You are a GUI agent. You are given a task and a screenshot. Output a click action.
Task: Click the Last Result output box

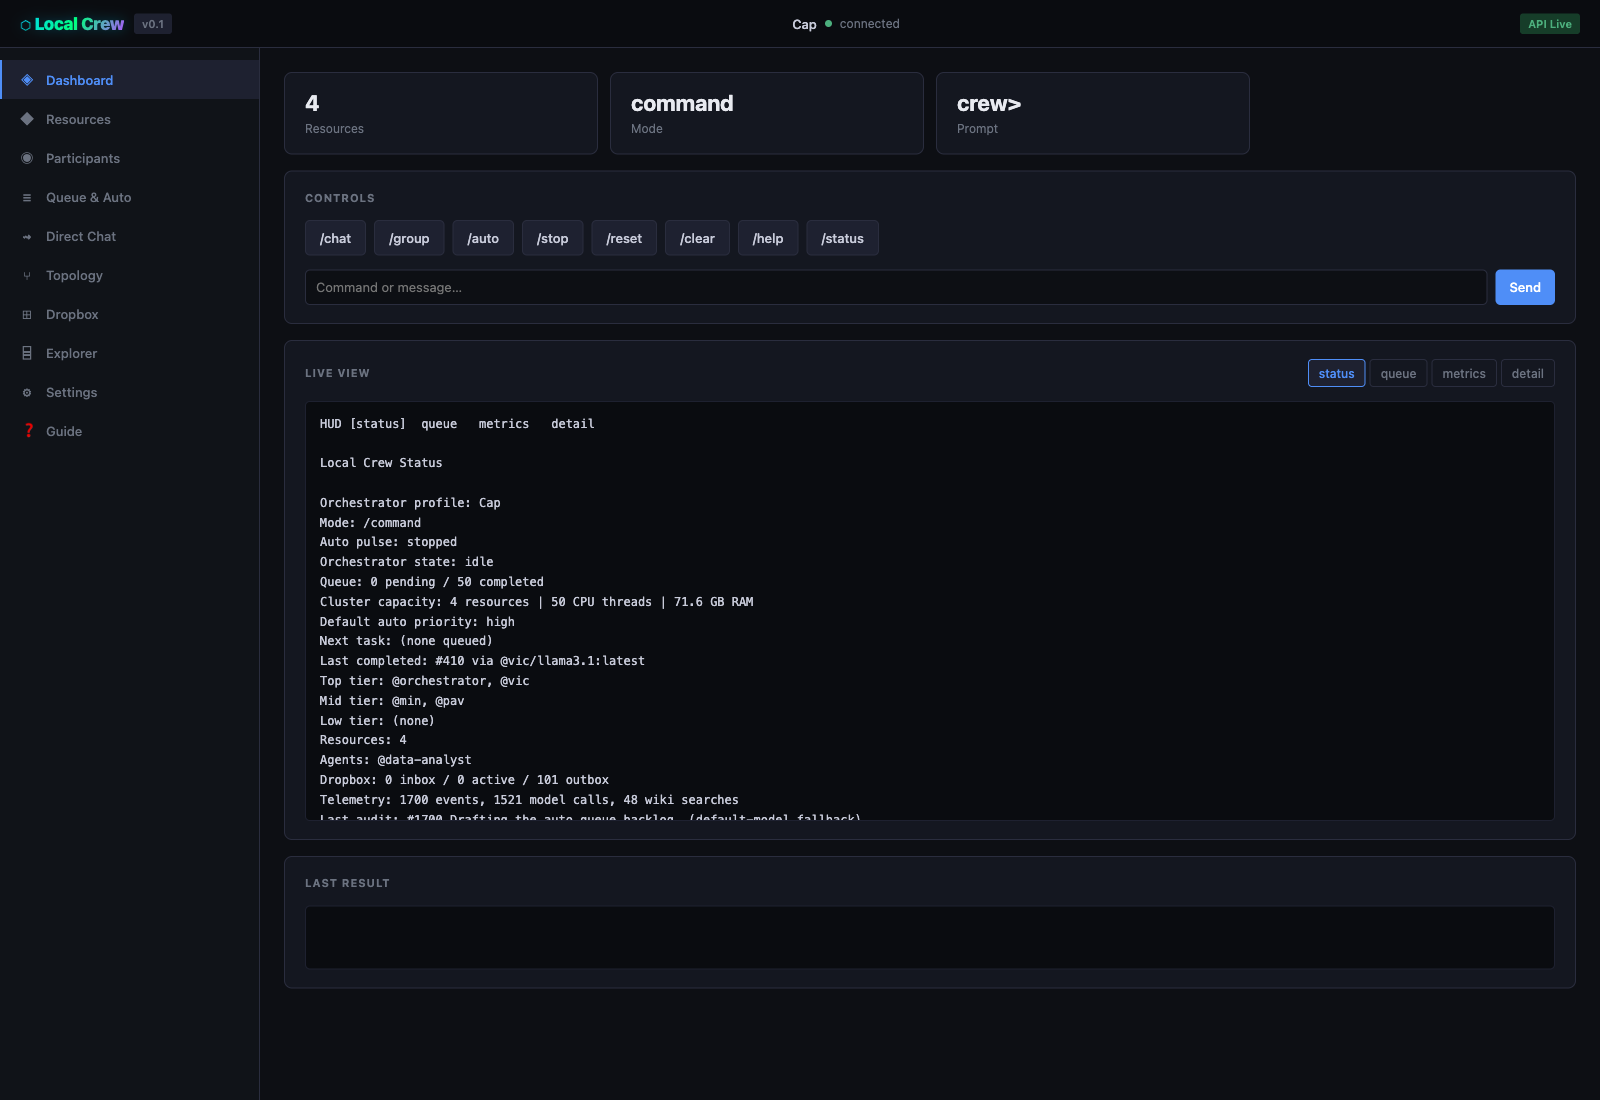click(930, 937)
